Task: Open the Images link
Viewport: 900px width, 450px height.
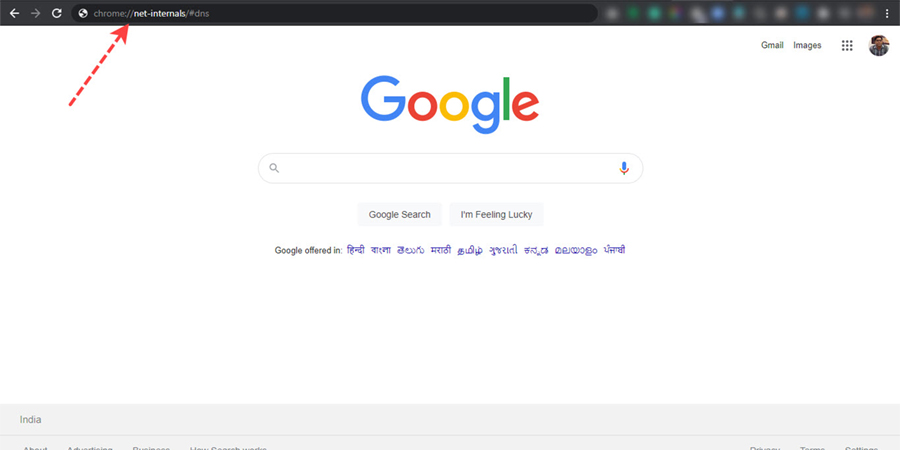Action: pyautogui.click(x=807, y=45)
